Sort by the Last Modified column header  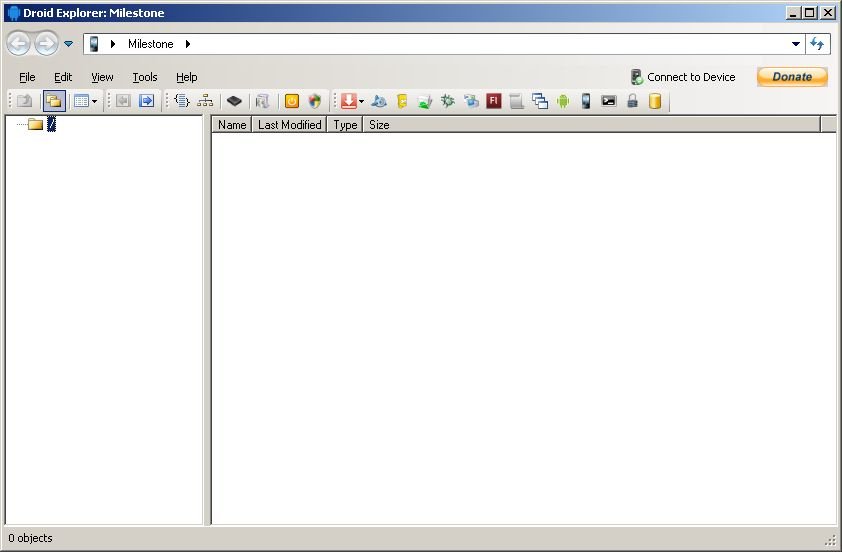(289, 125)
